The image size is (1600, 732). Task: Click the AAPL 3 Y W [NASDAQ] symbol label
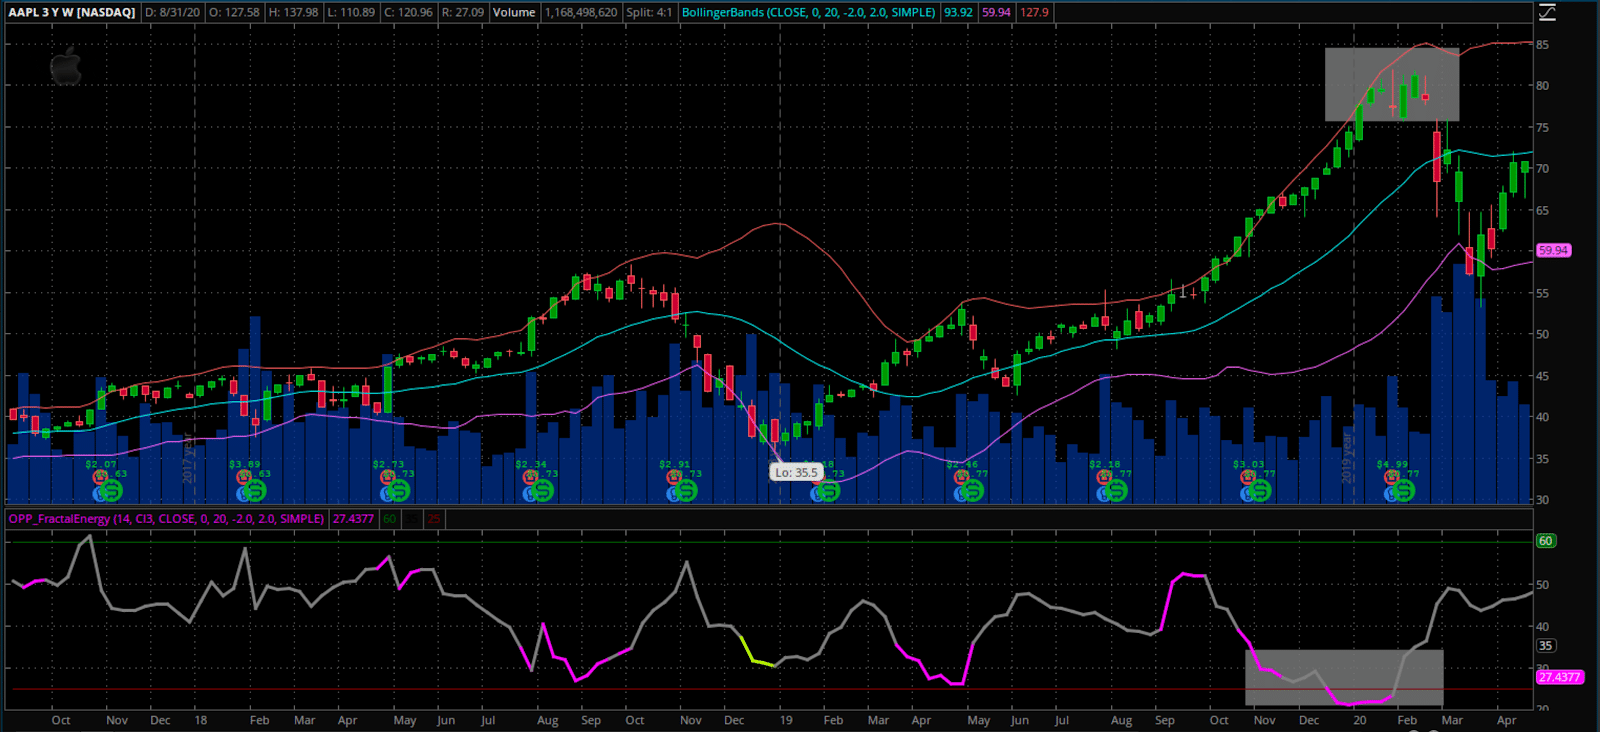tap(71, 12)
